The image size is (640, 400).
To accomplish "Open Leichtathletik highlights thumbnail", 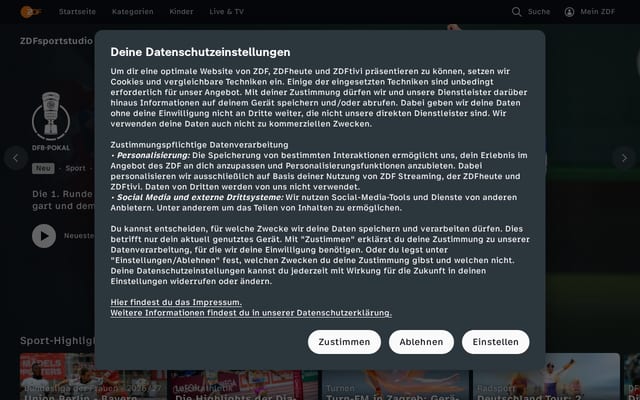I will (x=244, y=385).
